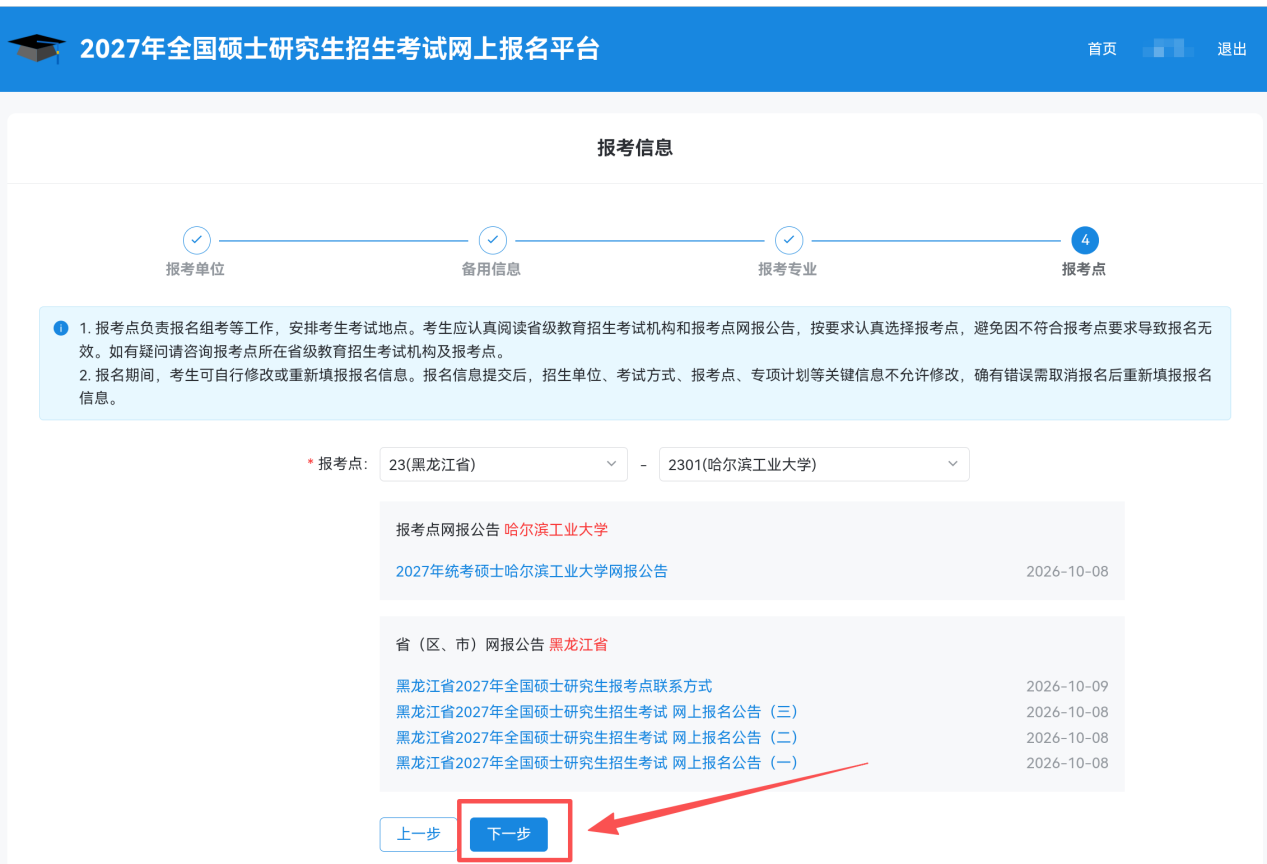Click the 省（区、市）网报公告 heading text
The image size is (1267, 864).
point(470,644)
